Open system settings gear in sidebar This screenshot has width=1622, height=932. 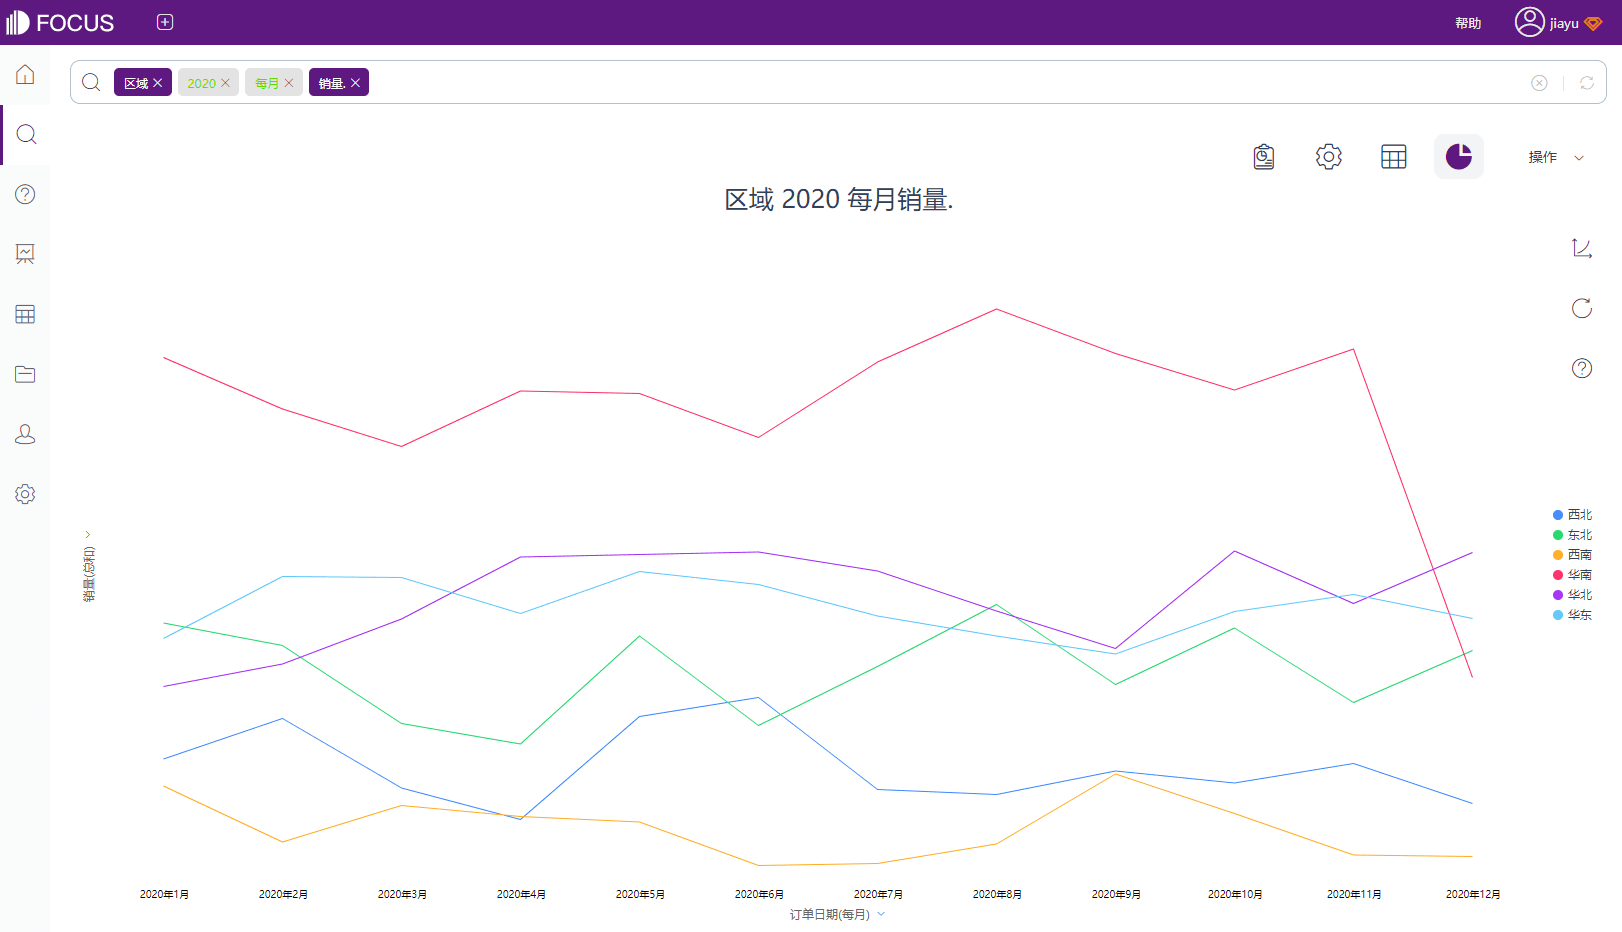click(25, 494)
